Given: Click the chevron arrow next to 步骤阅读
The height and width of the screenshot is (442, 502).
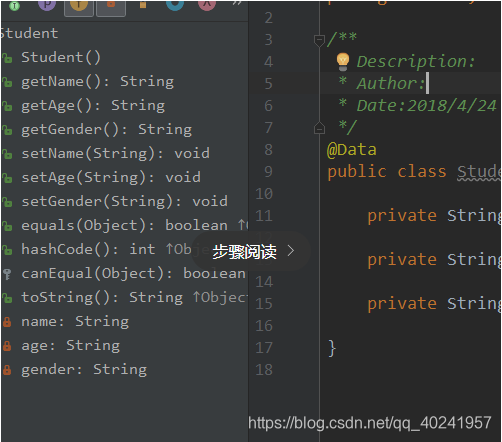Looking at the screenshot, I should click(x=291, y=251).
